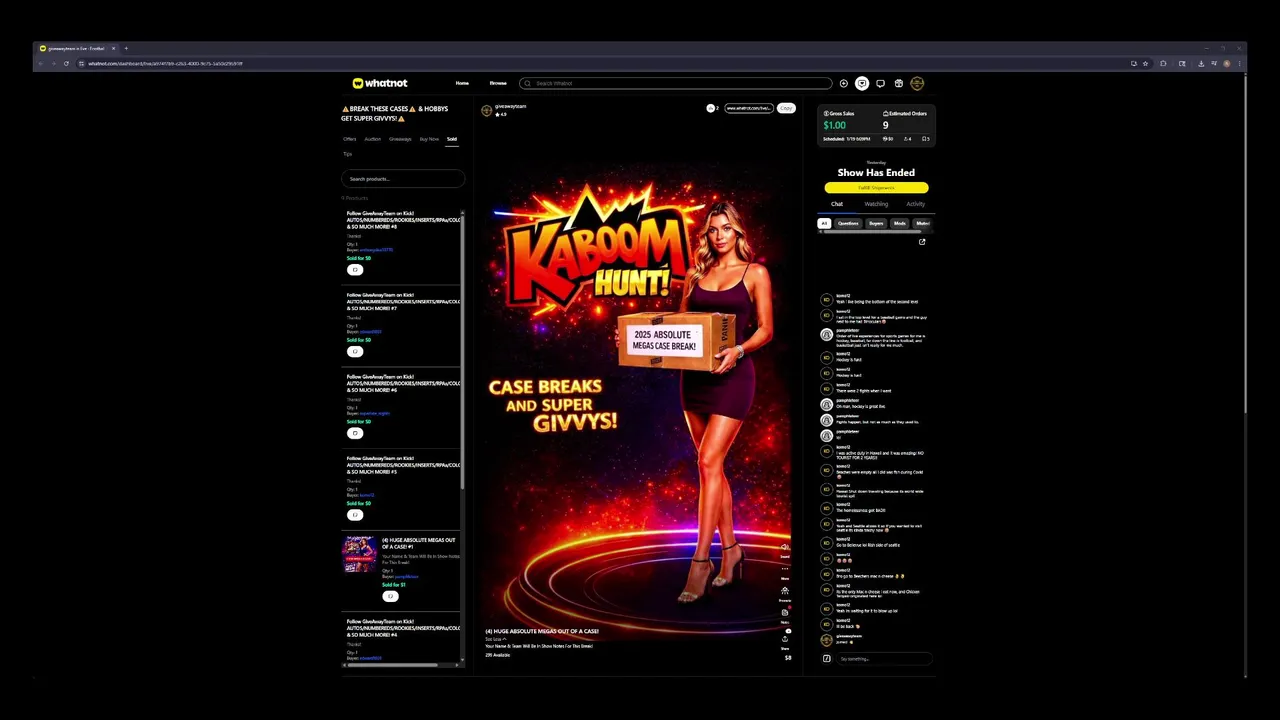Click the Search products field
1280x720 pixels.
click(x=402, y=179)
